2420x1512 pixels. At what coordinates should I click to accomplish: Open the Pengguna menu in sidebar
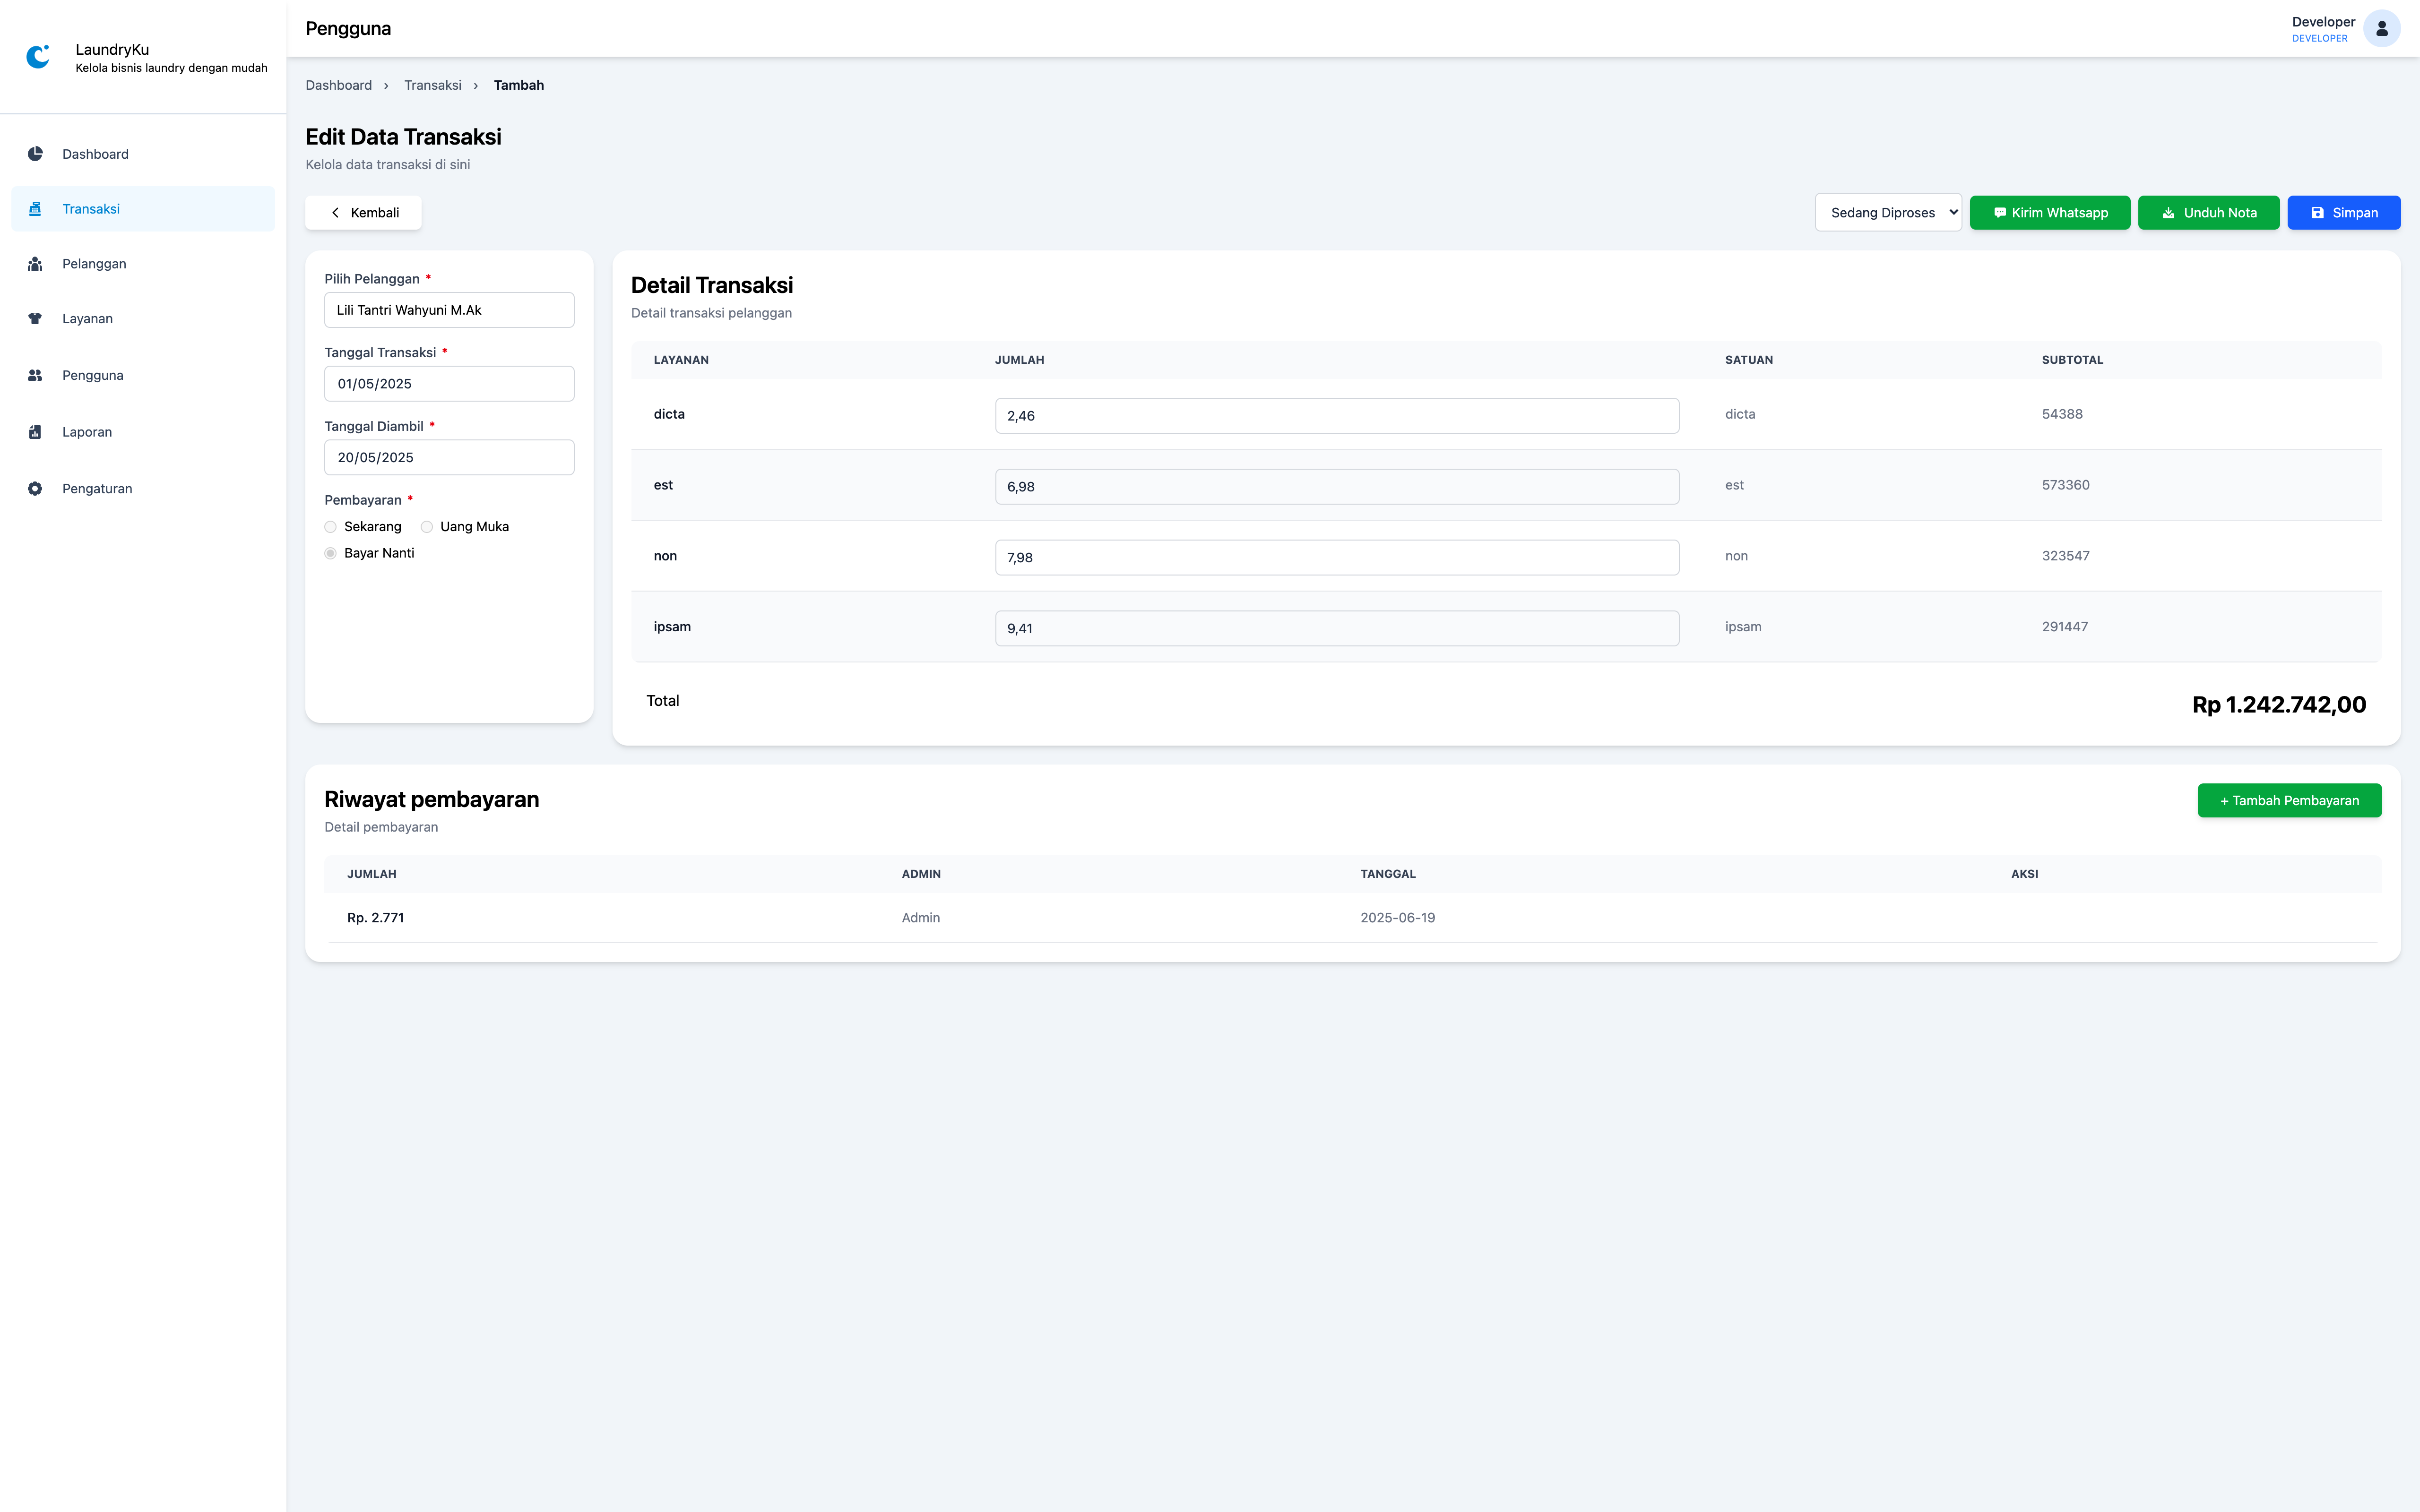point(93,375)
